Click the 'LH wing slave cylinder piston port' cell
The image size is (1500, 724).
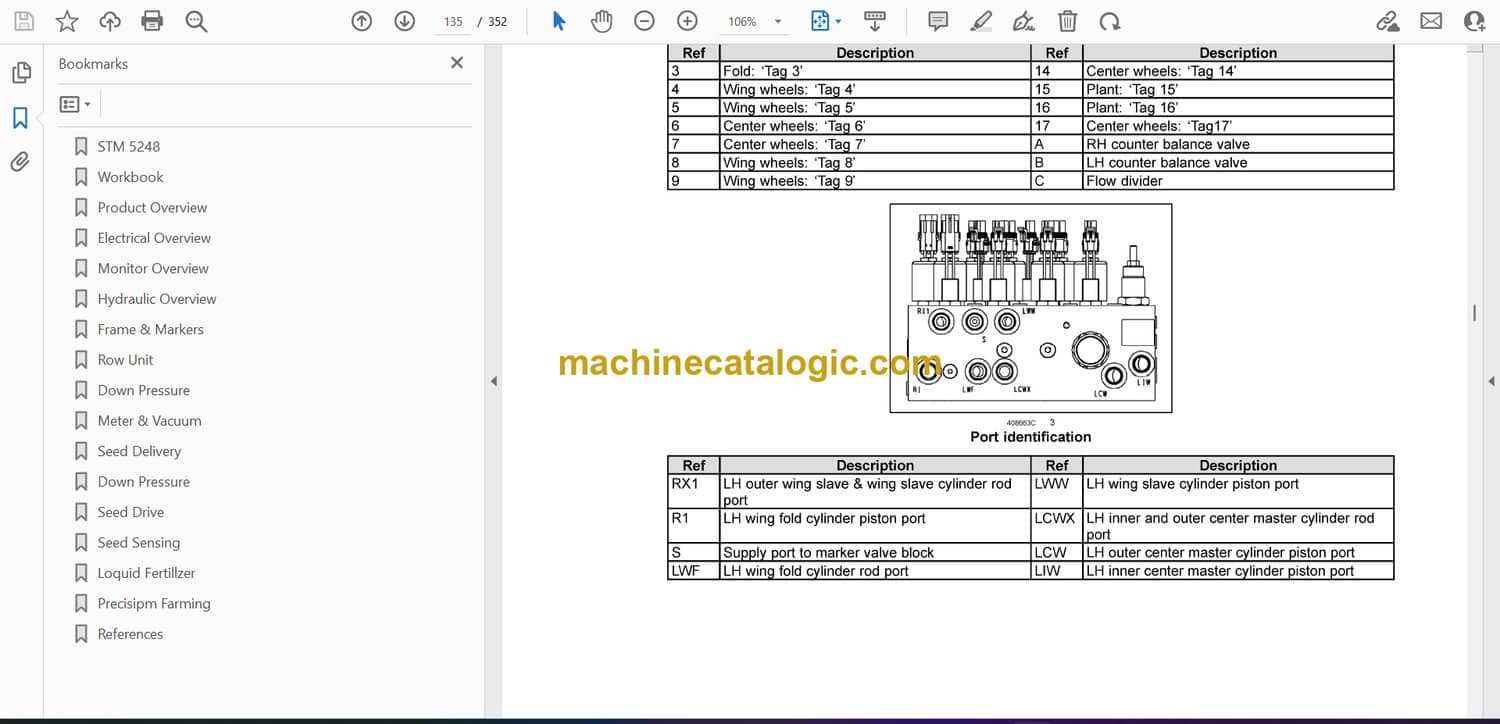(x=1238, y=492)
